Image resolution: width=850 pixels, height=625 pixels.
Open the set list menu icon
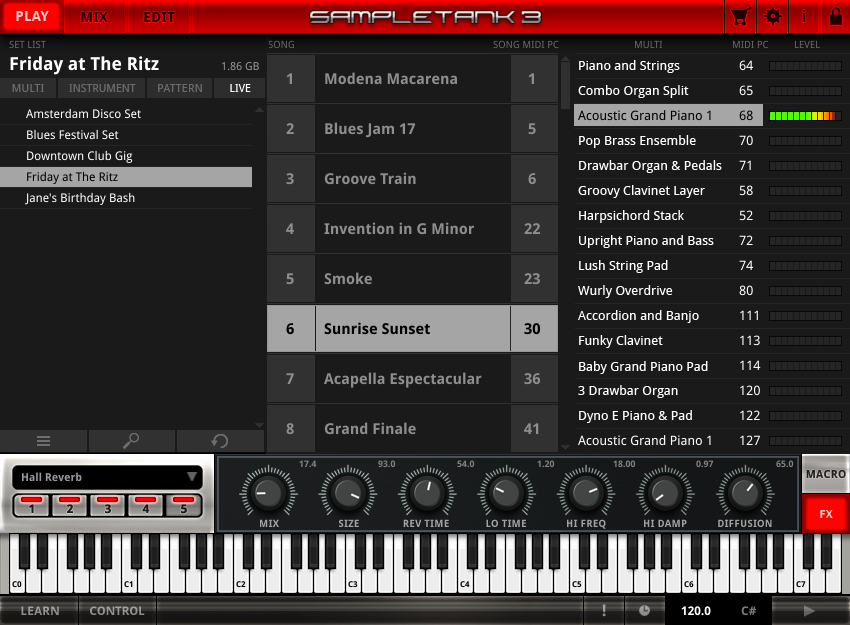click(x=43, y=441)
